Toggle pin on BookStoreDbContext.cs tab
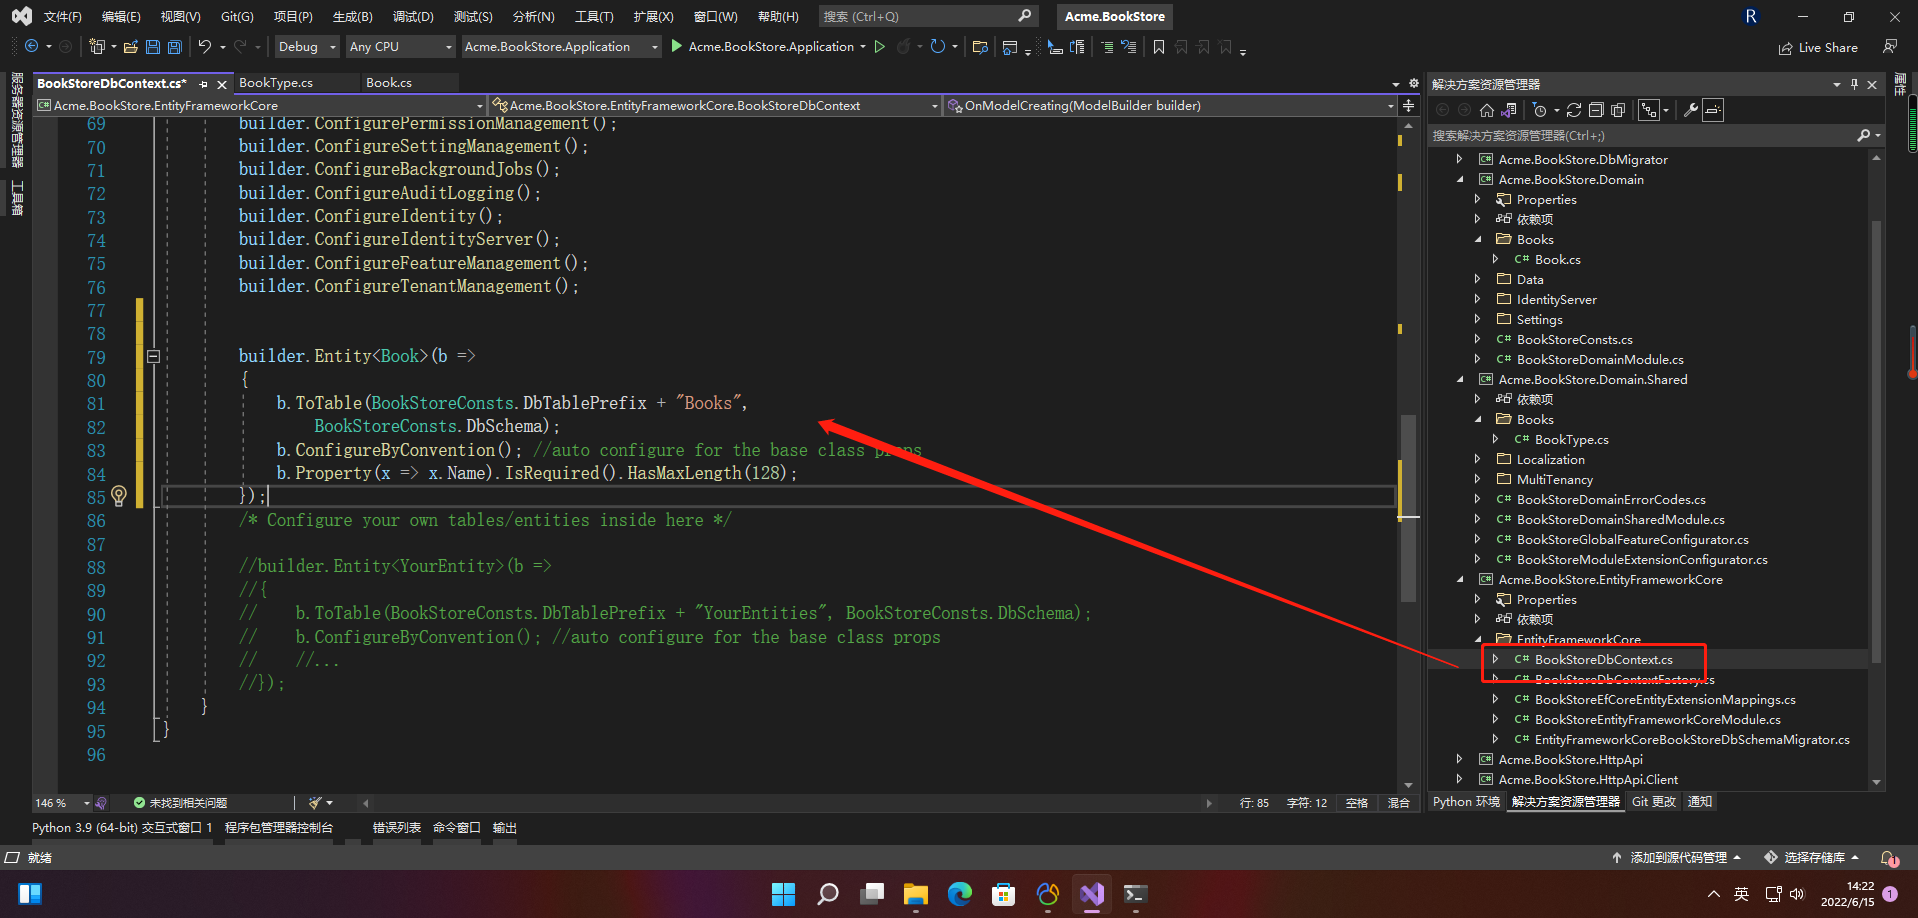The image size is (1918, 918). [204, 84]
